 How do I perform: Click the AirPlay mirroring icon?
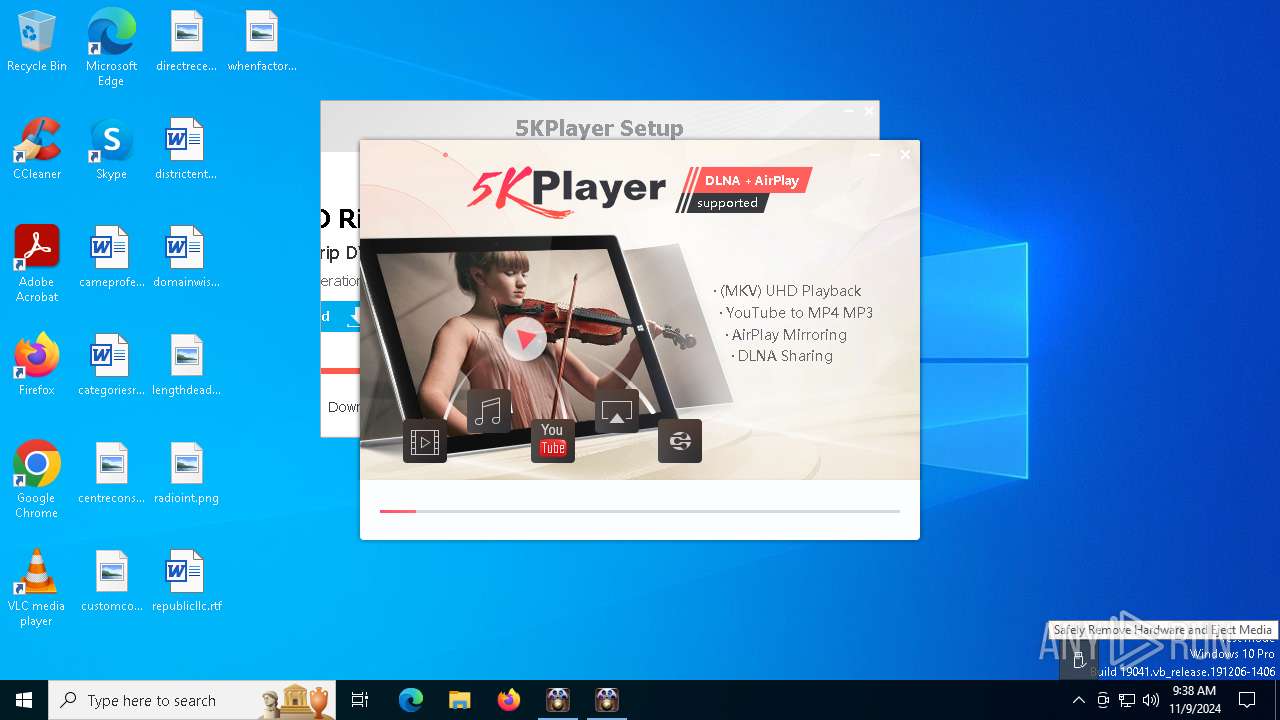(617, 411)
